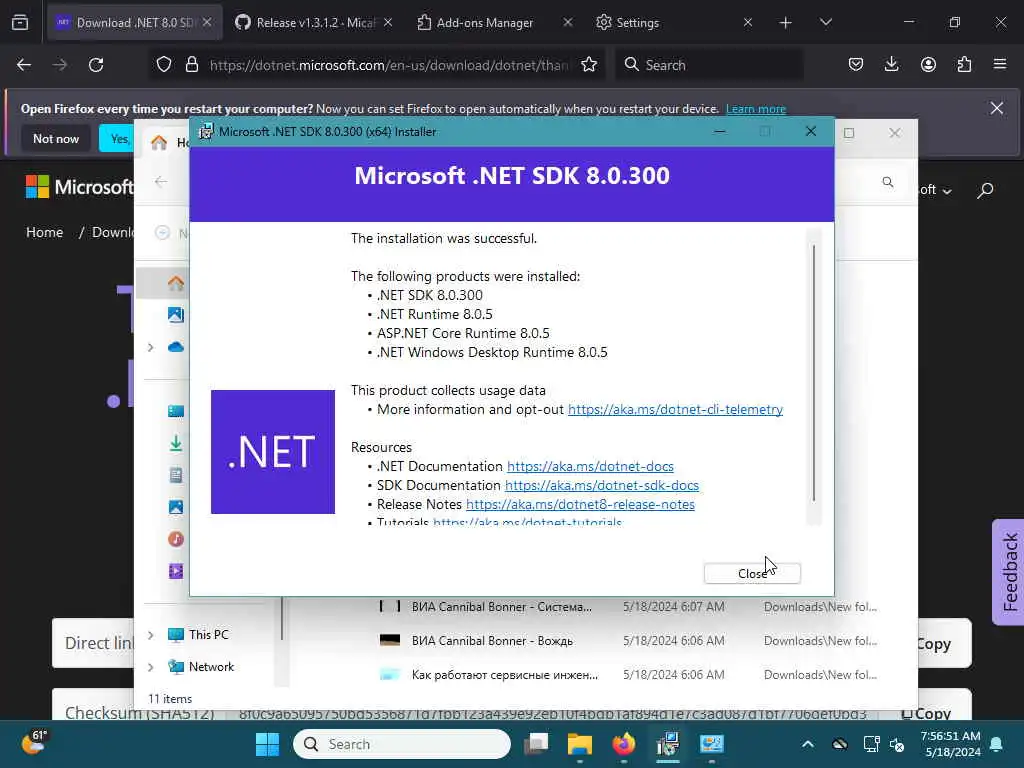Click the Firefox Search box
The image size is (1024, 768).
(709, 65)
